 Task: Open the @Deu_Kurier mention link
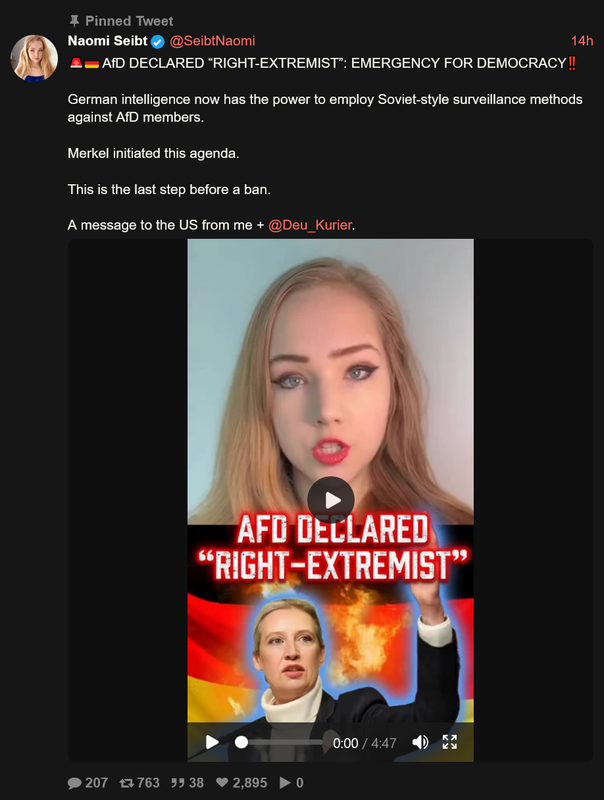coord(310,225)
